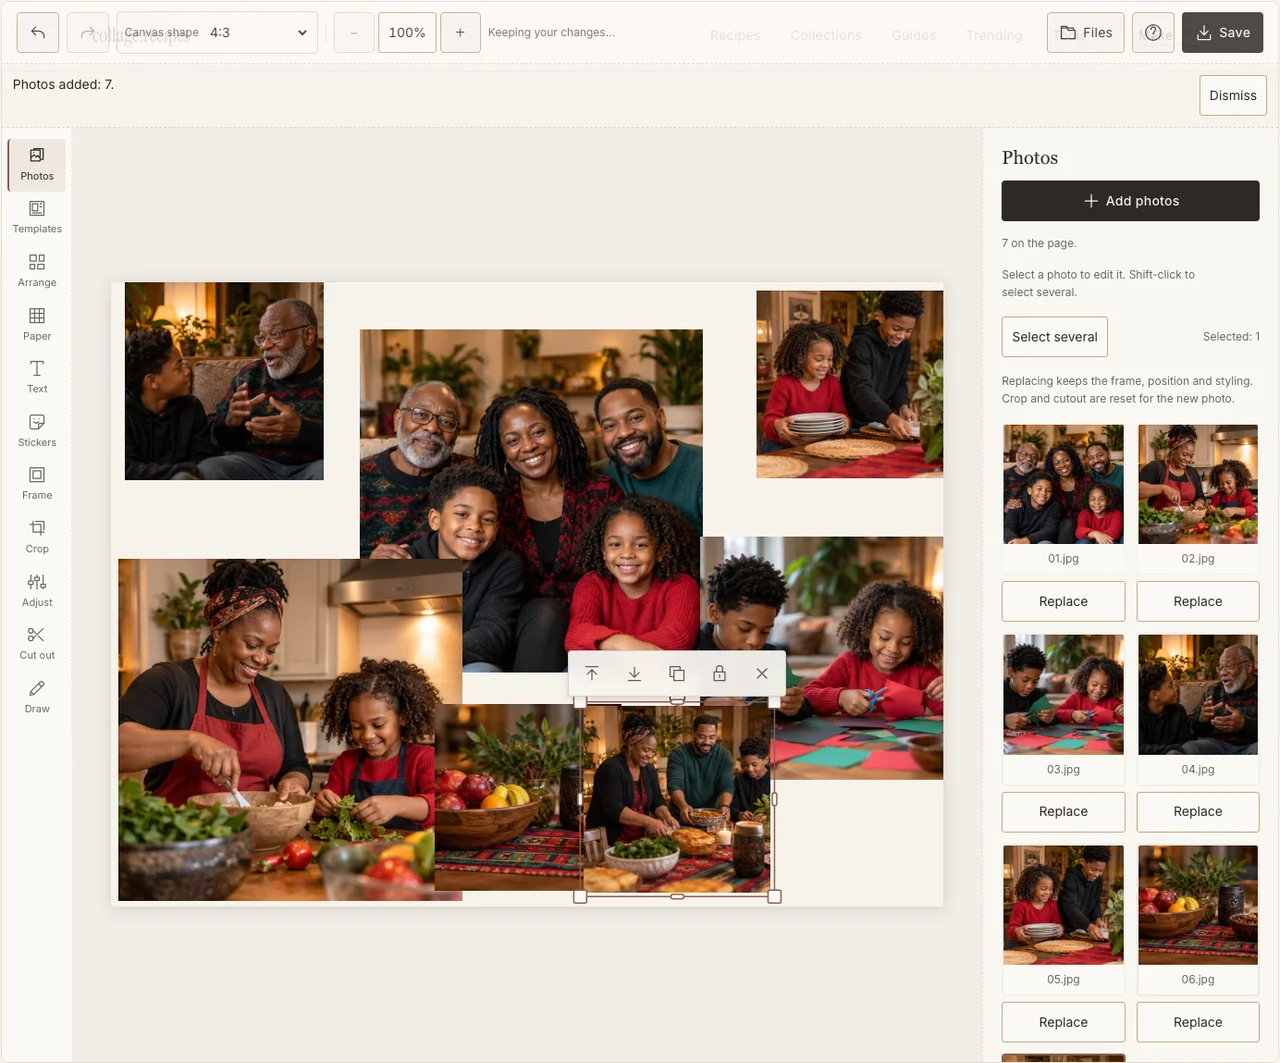Replace photo 02.jpg

click(1198, 601)
